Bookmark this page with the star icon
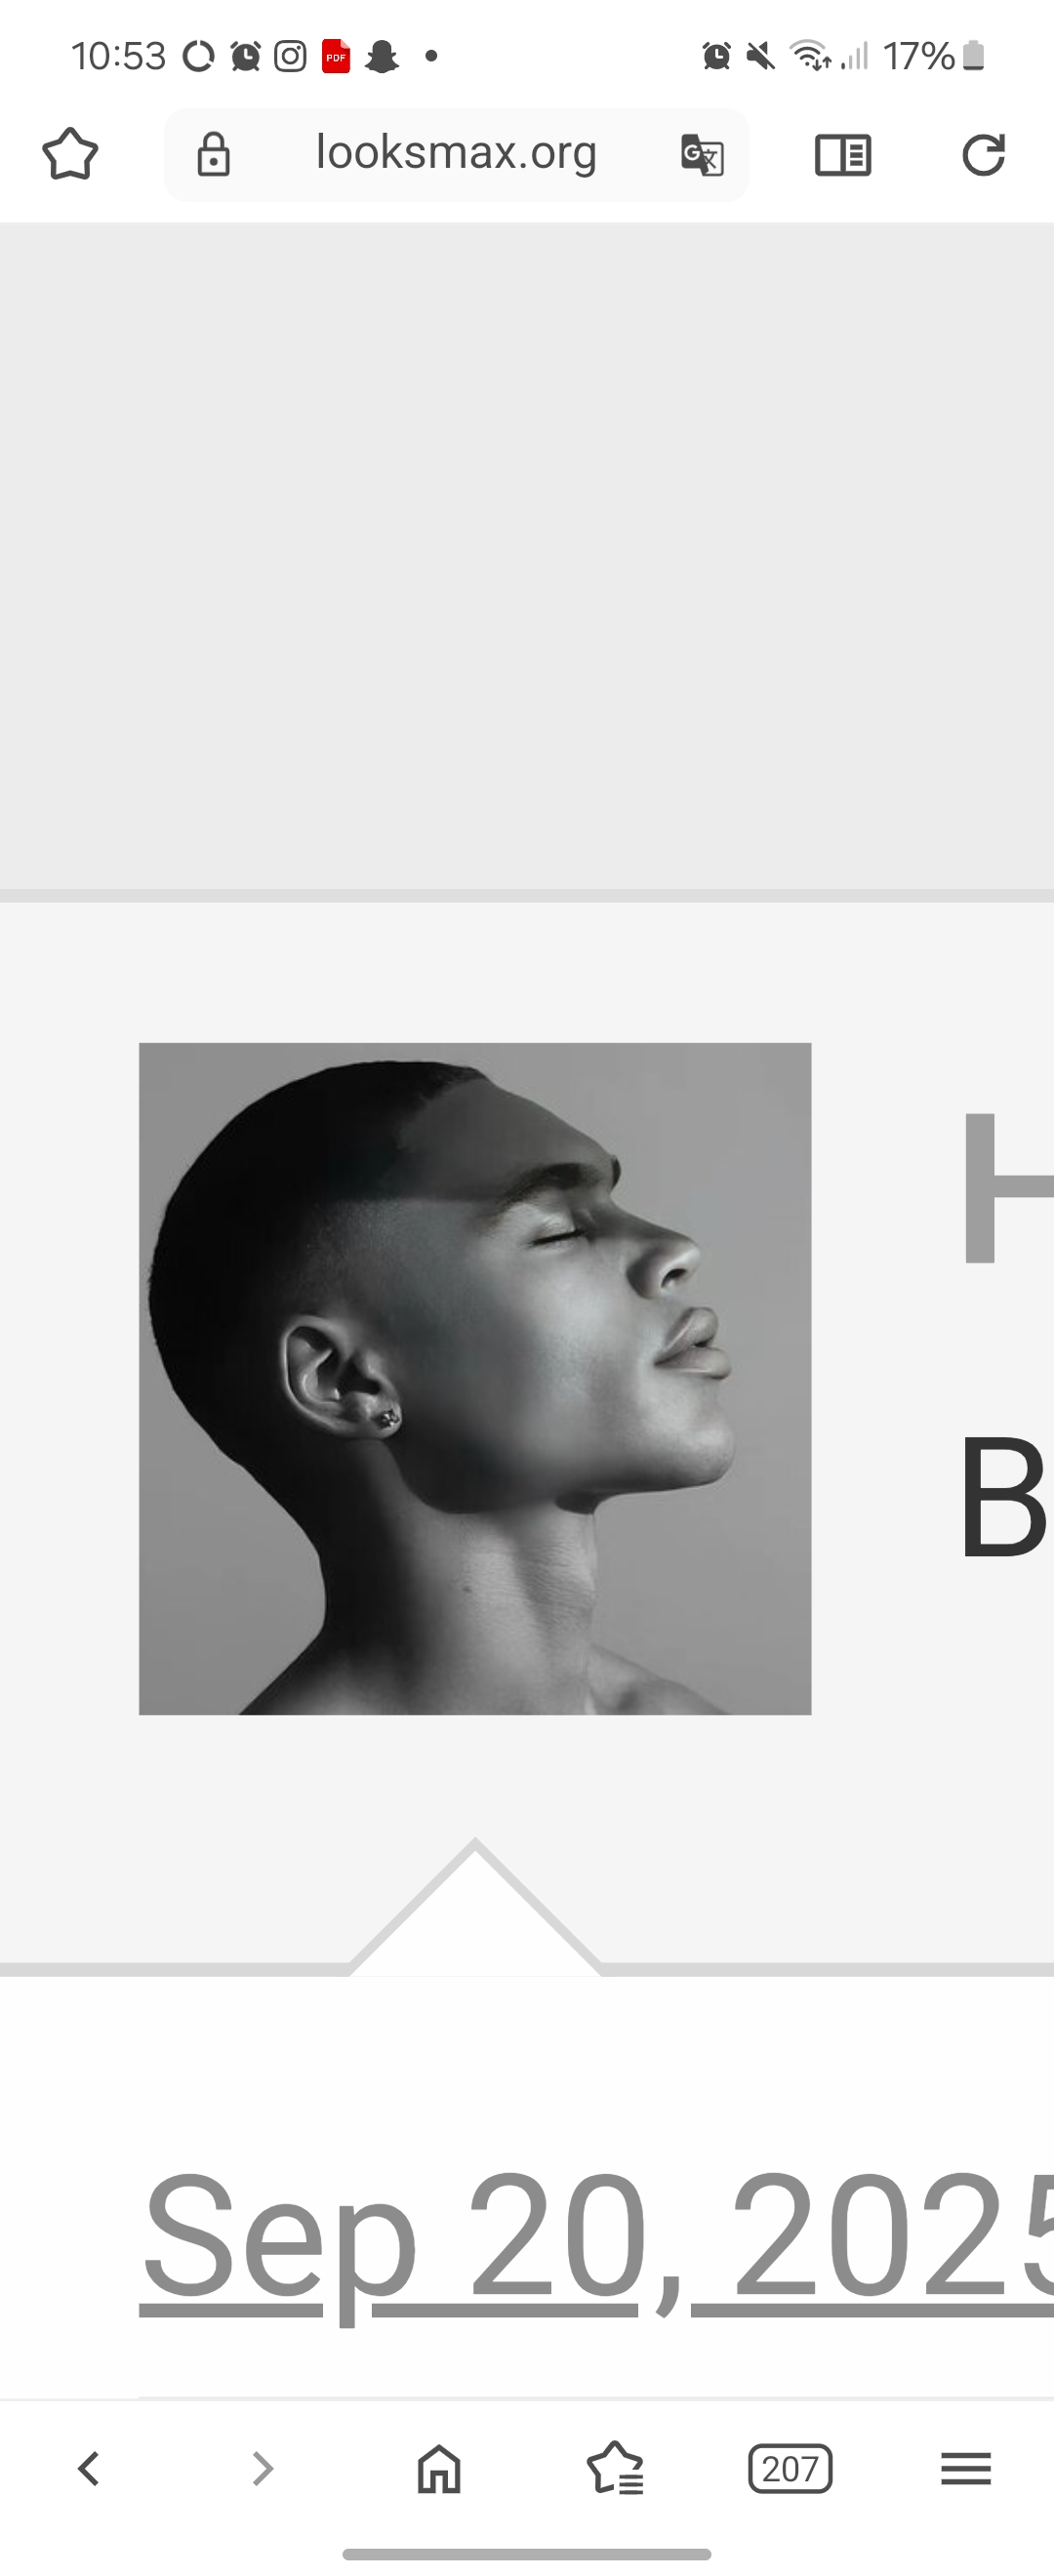Viewport: 1054px width, 2576px height. pos(70,154)
